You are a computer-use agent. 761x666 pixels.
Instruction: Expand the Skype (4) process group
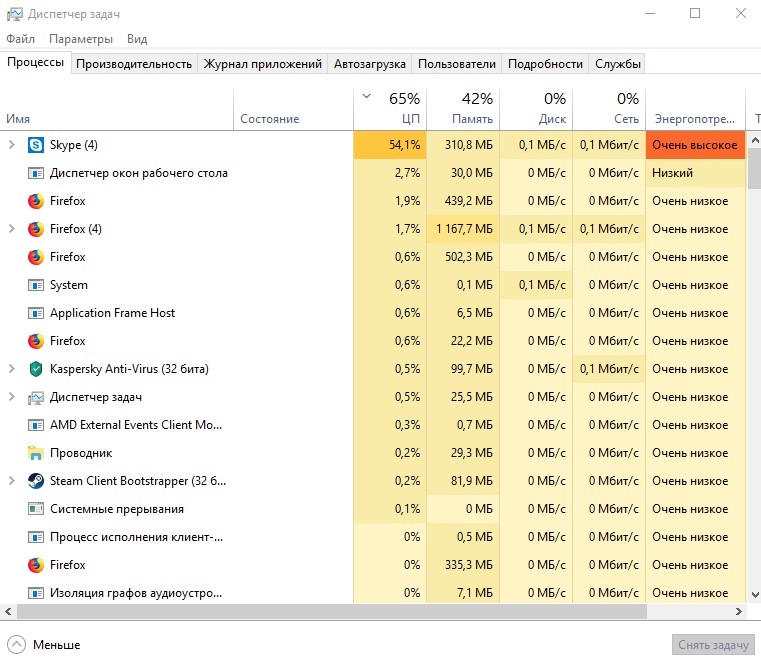pyautogui.click(x=12, y=145)
